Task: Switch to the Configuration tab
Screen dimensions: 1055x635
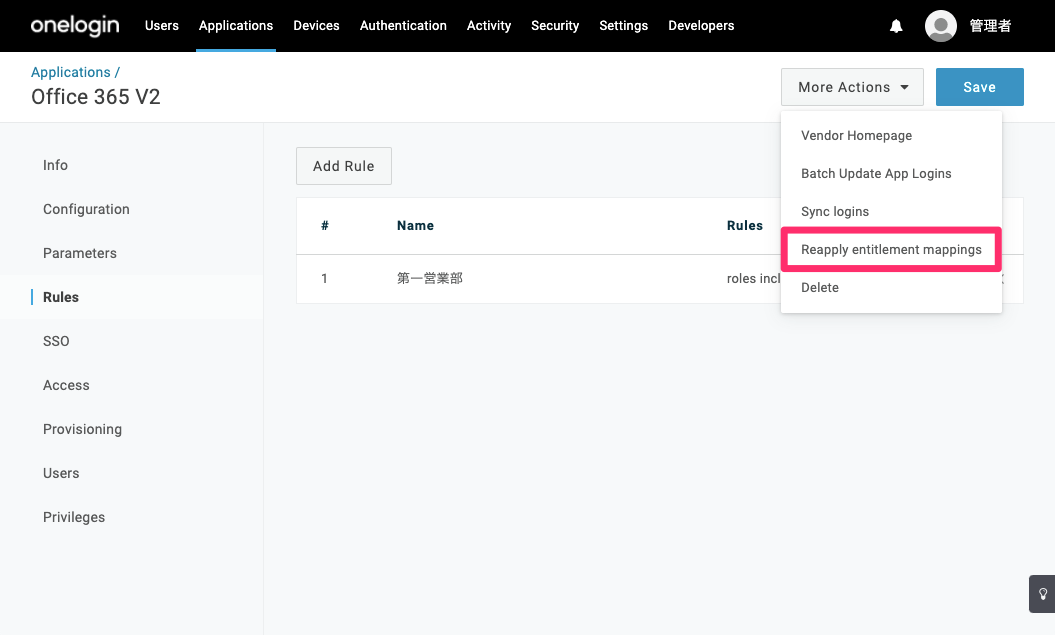Action: coord(86,209)
